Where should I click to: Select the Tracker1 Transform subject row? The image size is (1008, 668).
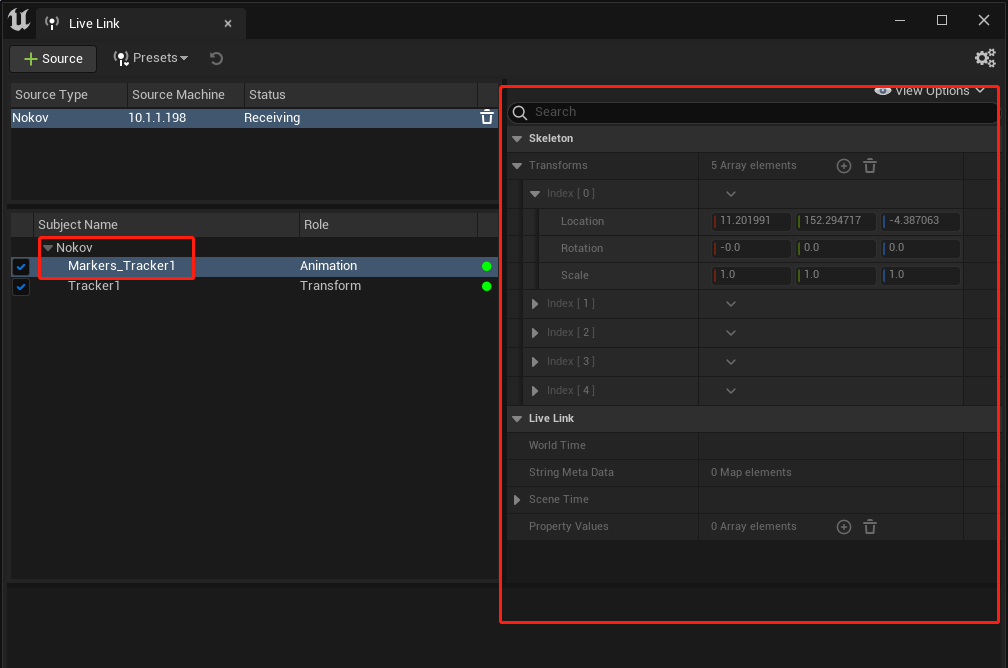click(x=255, y=286)
